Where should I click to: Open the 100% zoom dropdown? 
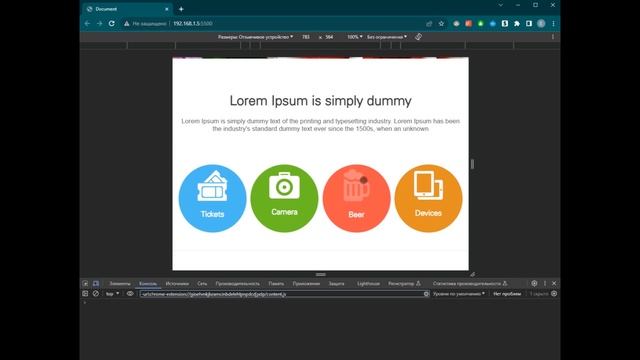[x=355, y=37]
